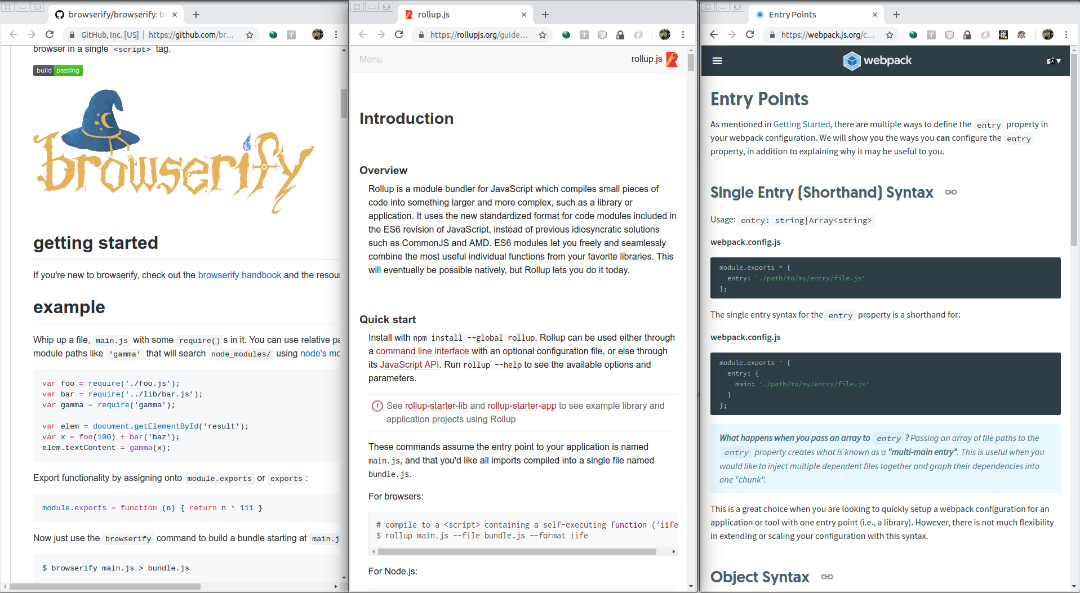Click the rollup.js page vertical scrollbar thumb

691,63
